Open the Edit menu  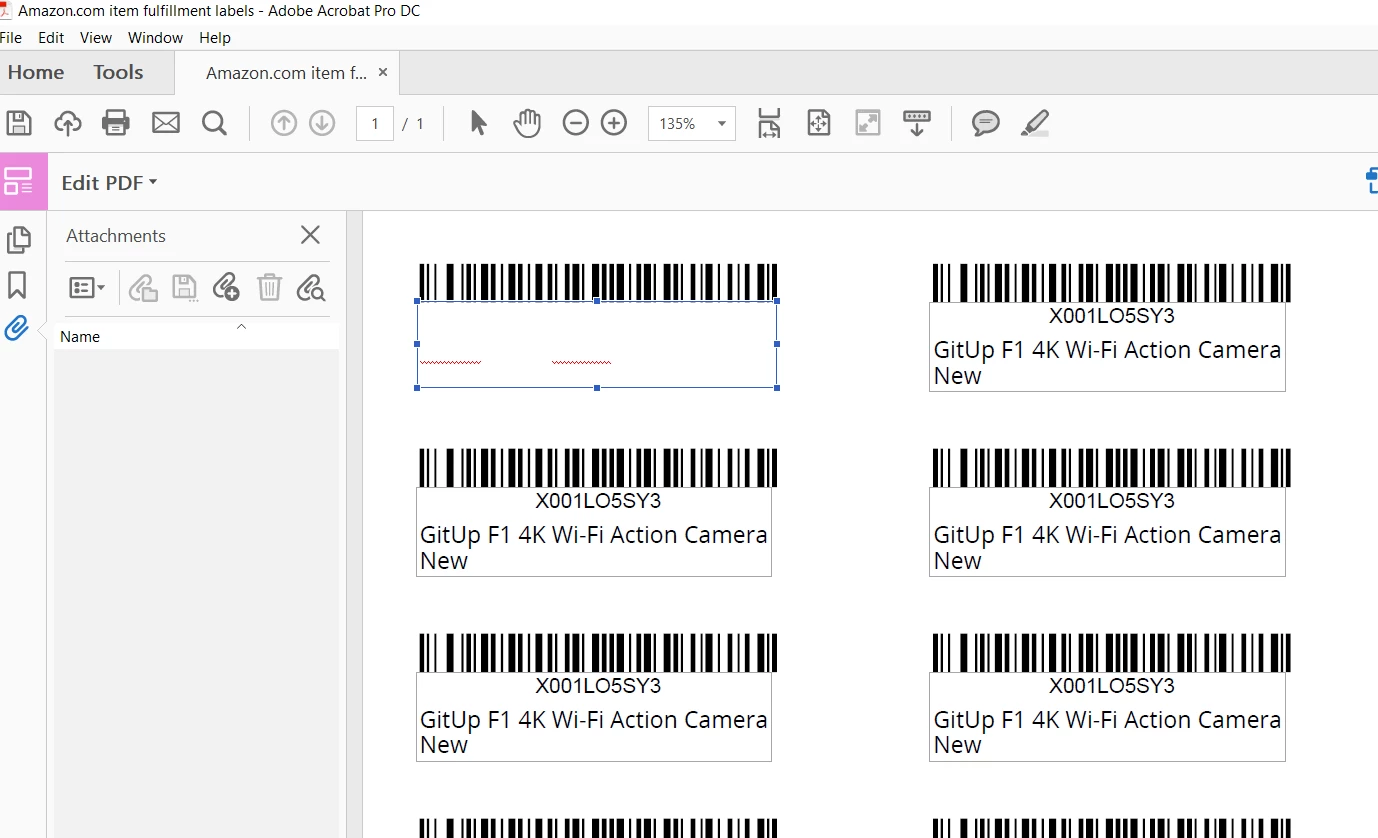[x=51, y=37]
